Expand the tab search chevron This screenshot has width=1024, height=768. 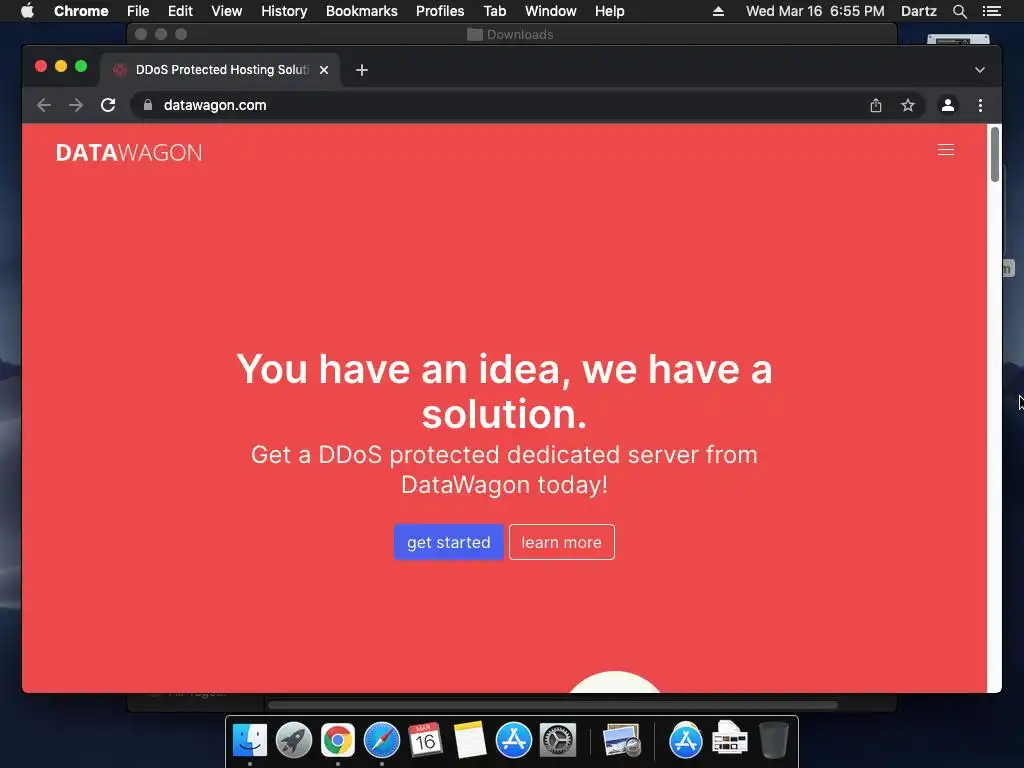[980, 70]
